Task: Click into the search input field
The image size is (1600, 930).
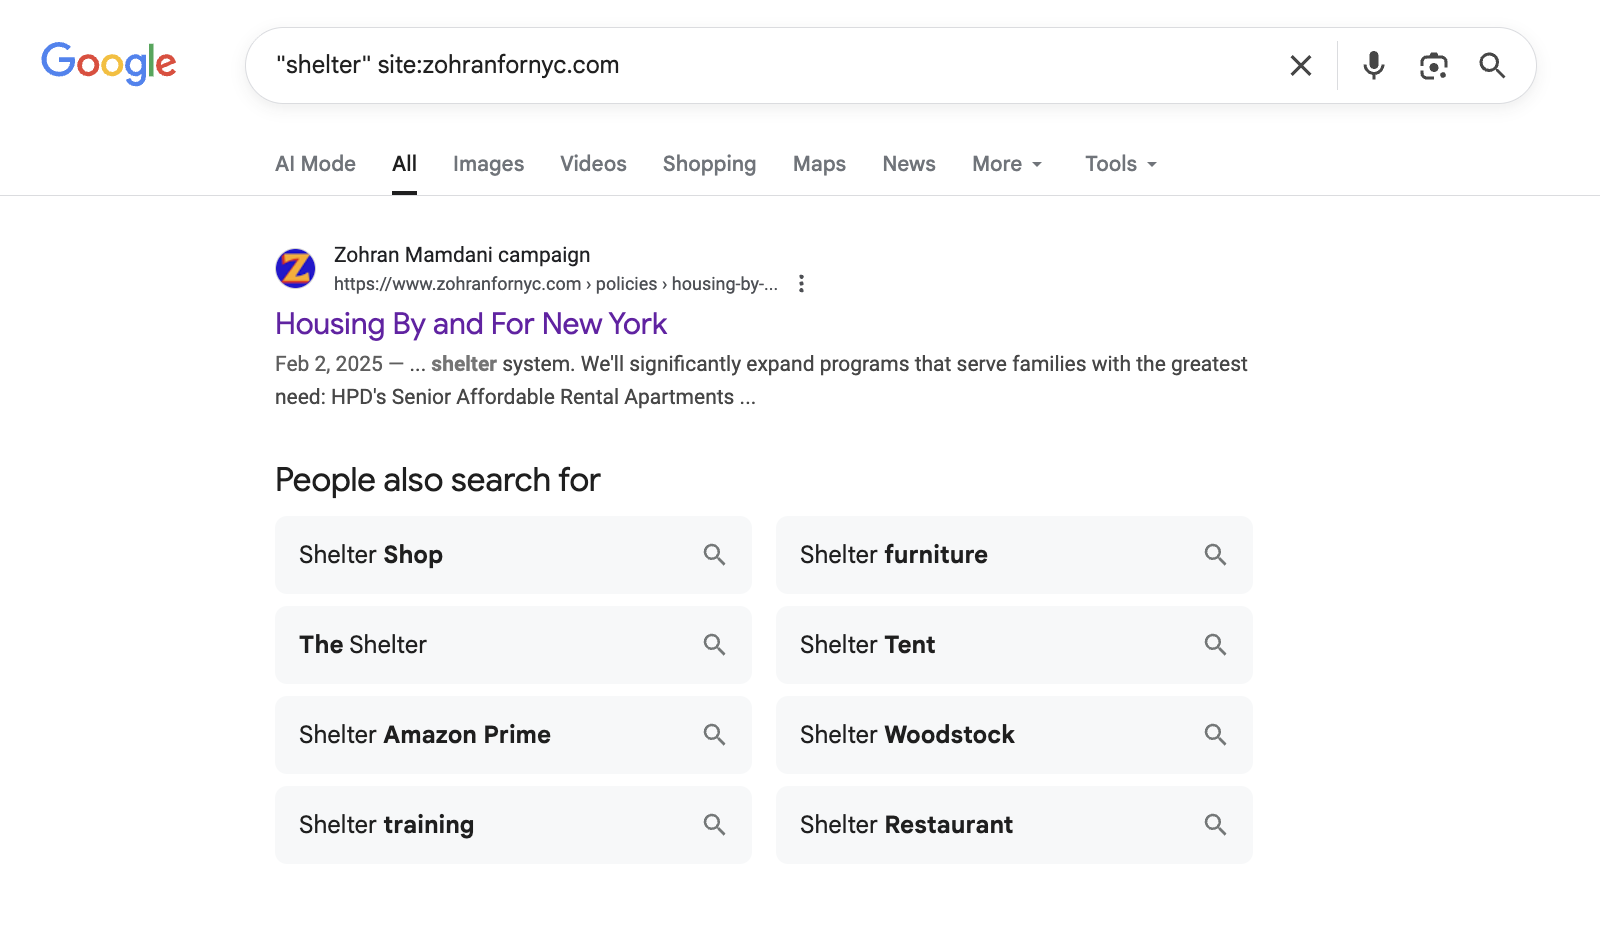Action: tap(760, 66)
